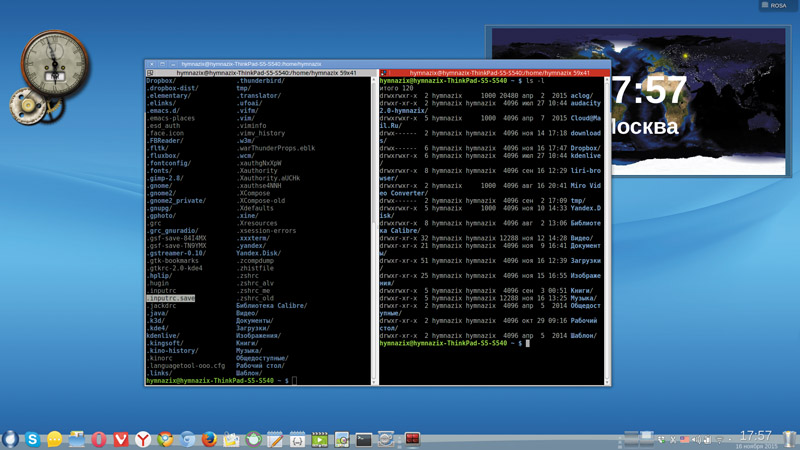This screenshot has width=800, height=450.
Task: Click '.zshrc_old' in the left terminal
Action: tap(255, 298)
